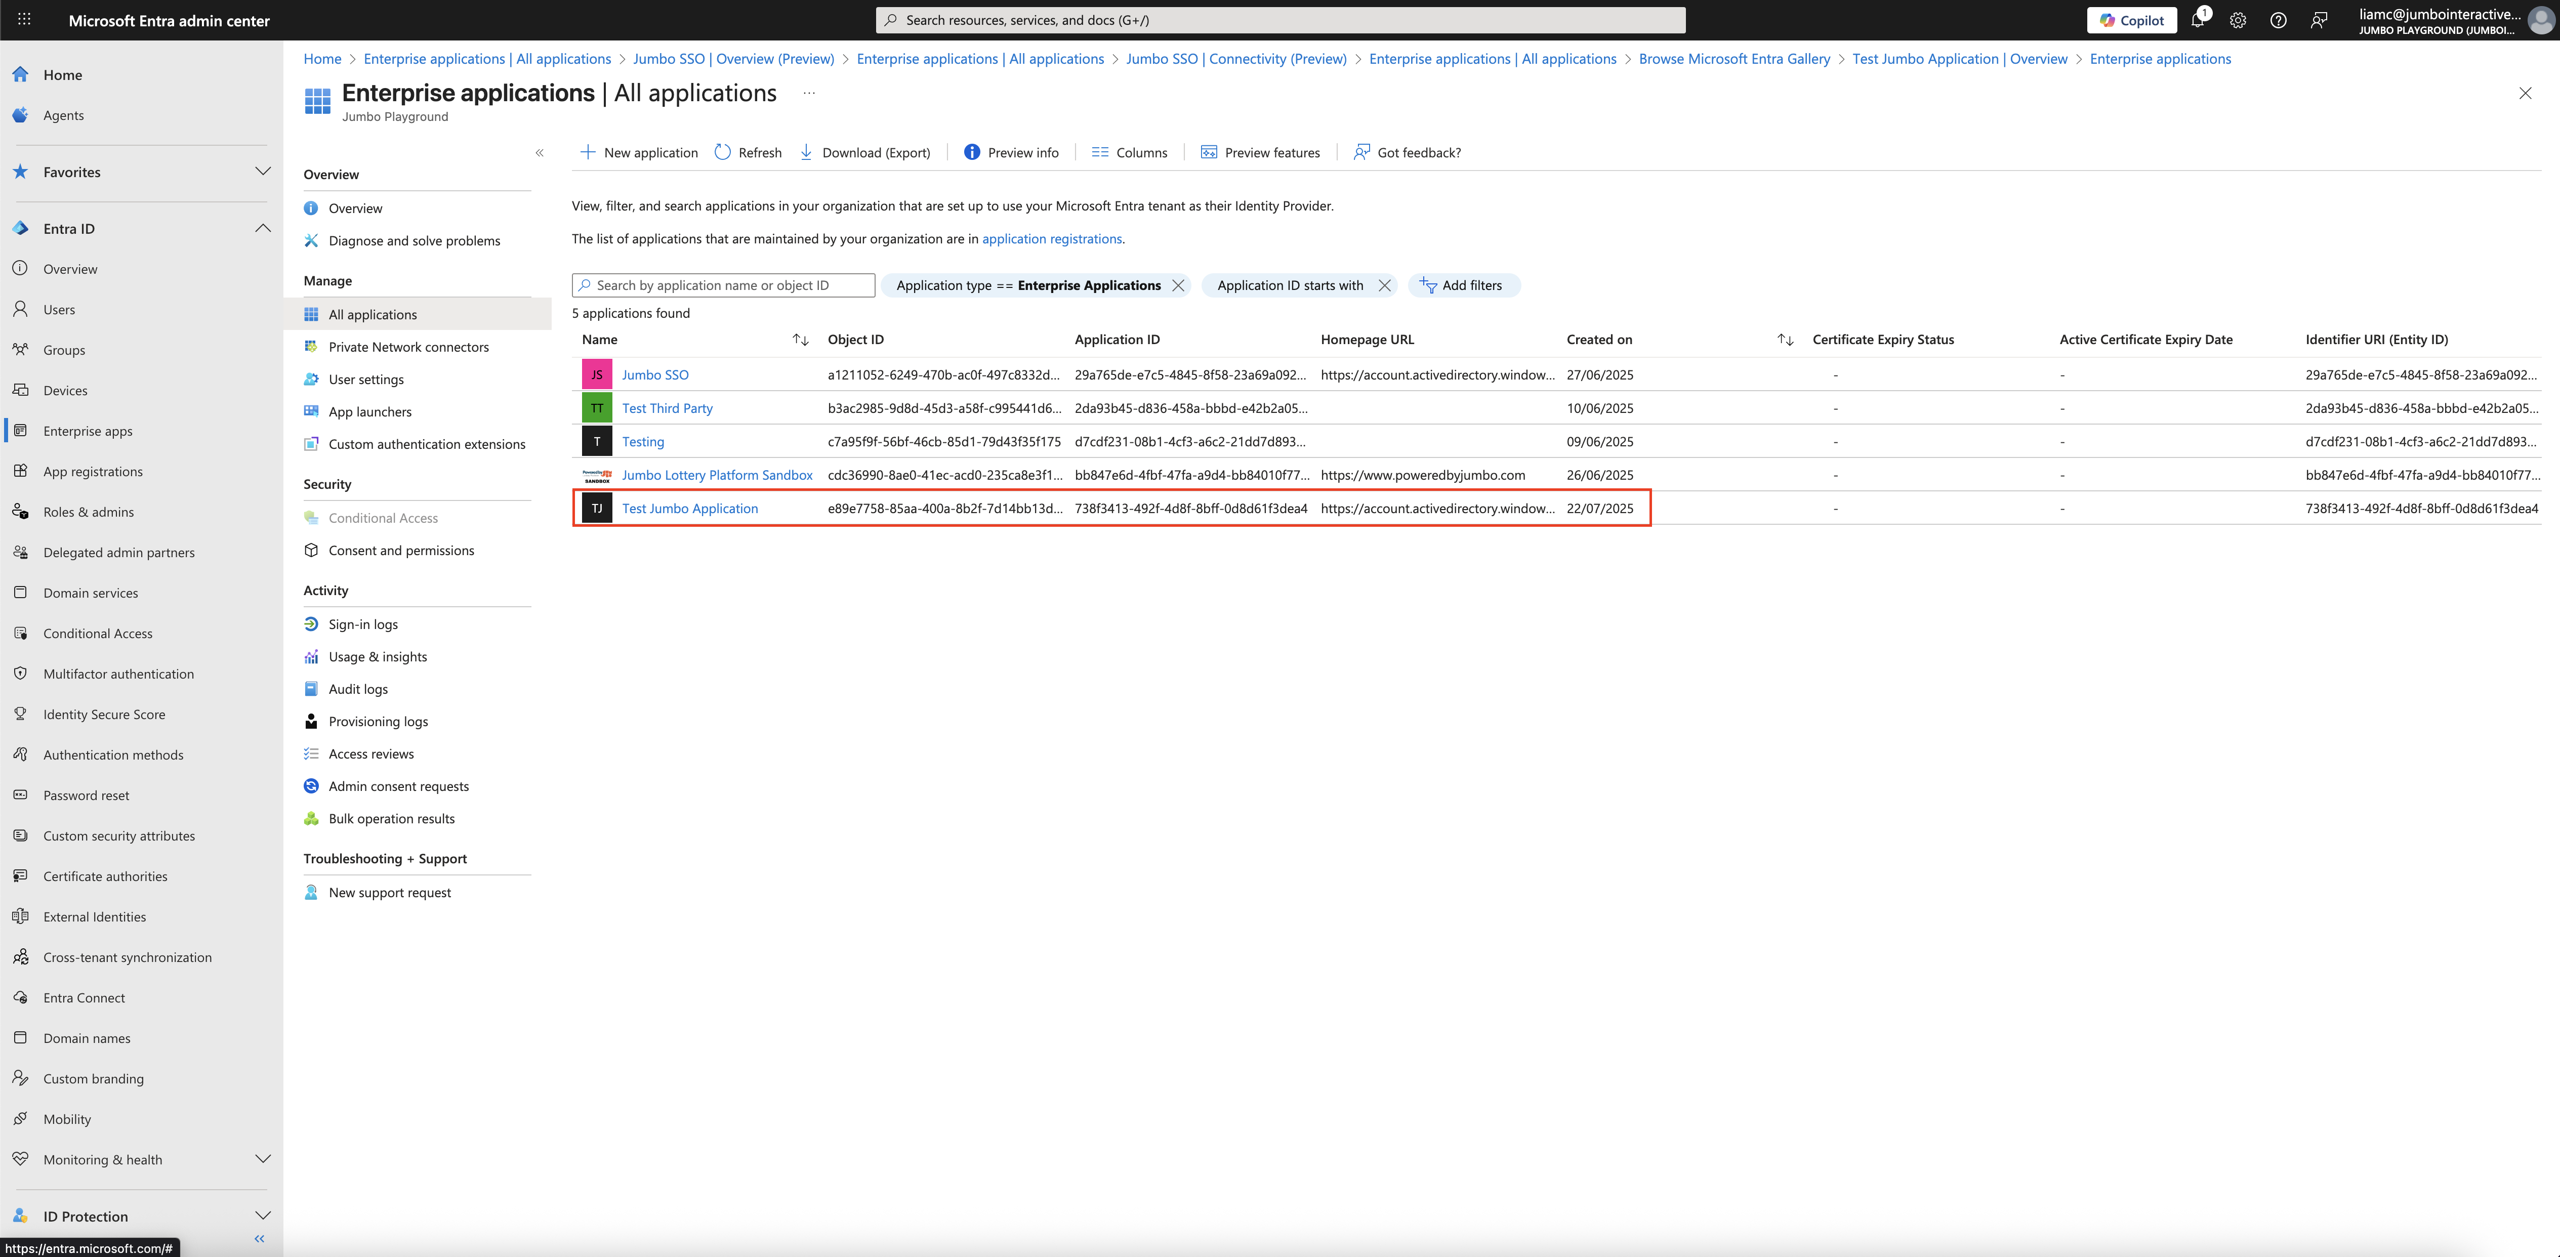Open the app launcher waffle icon
The image size is (2560, 1257).
point(24,19)
